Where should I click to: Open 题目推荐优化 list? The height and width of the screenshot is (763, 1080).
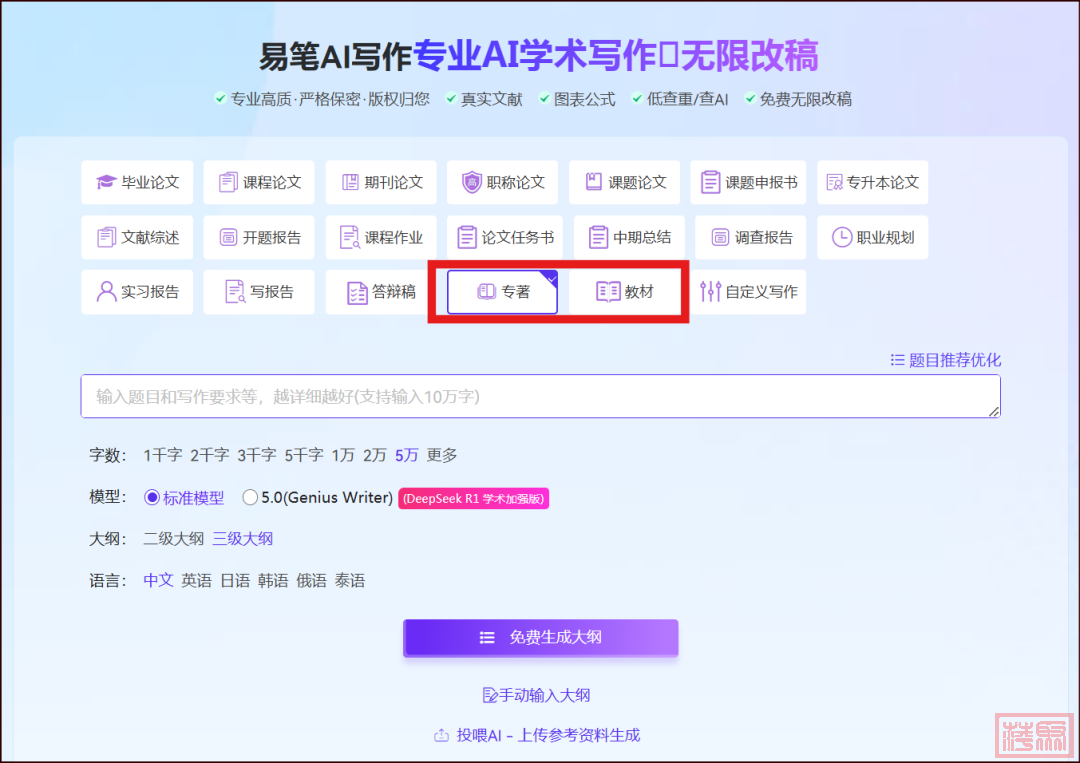pyautogui.click(x=945, y=360)
